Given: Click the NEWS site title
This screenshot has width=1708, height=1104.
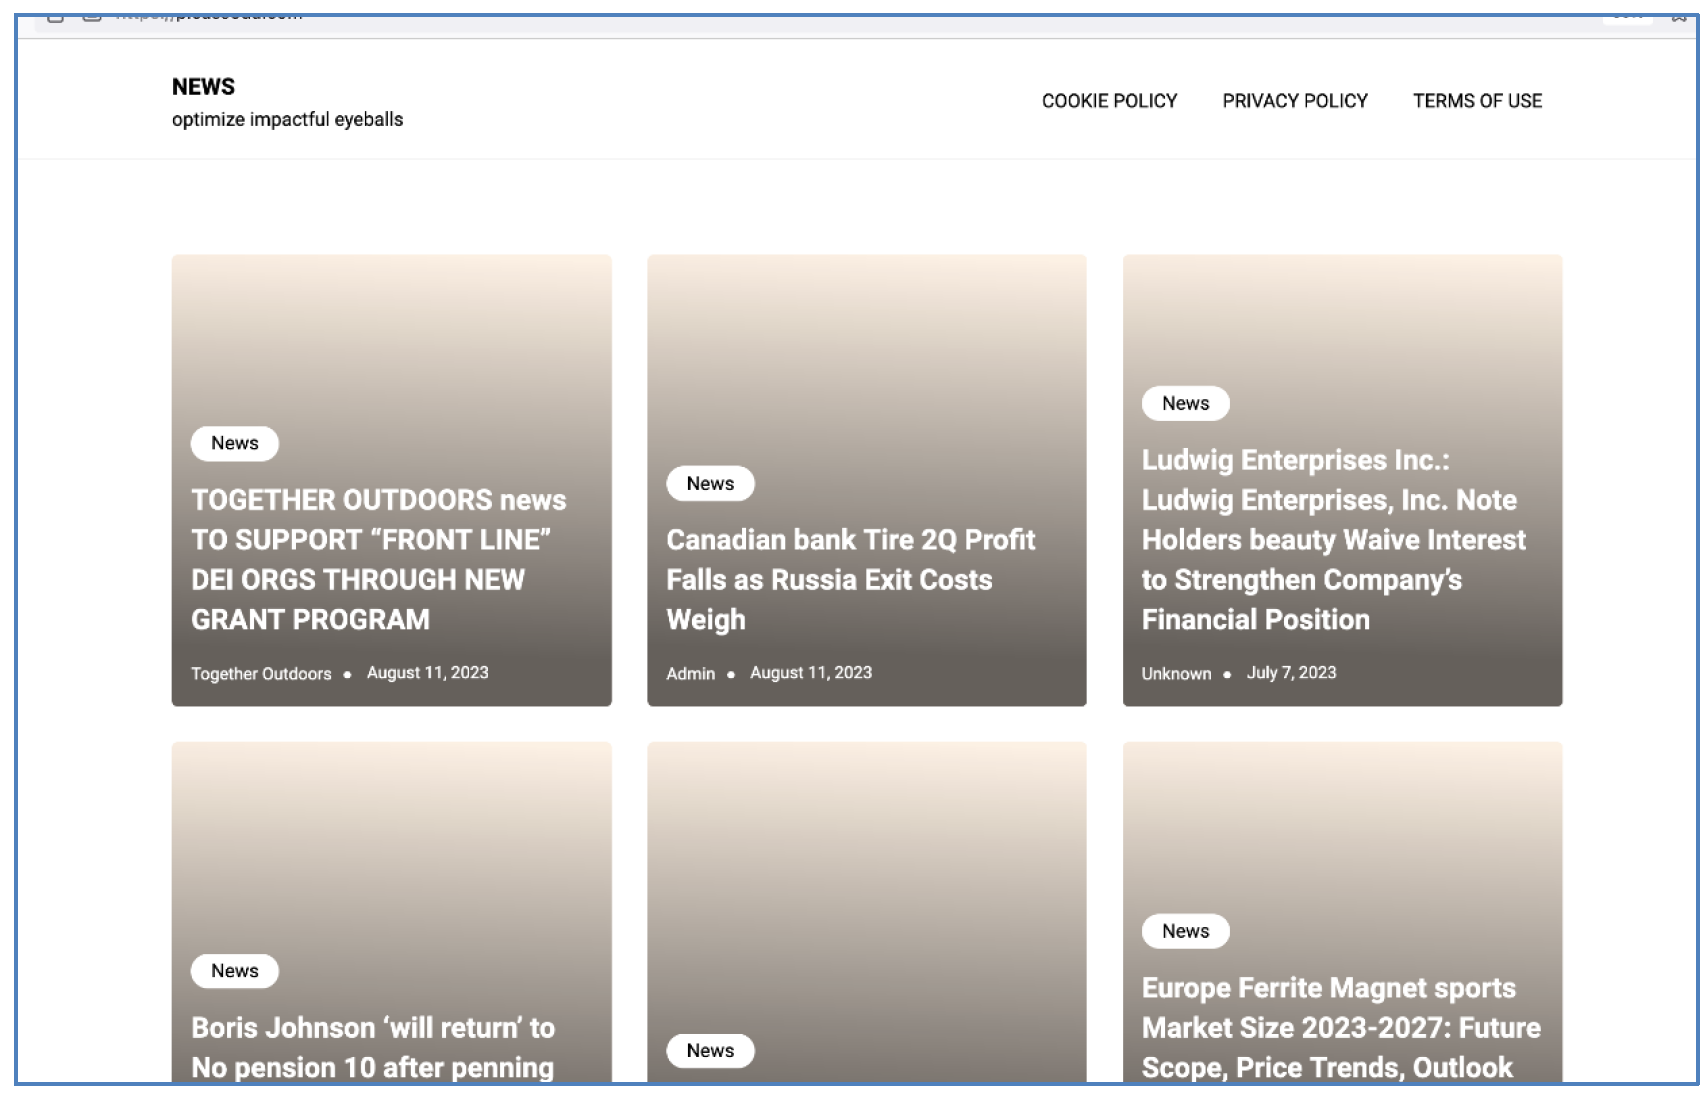Looking at the screenshot, I should 203,87.
